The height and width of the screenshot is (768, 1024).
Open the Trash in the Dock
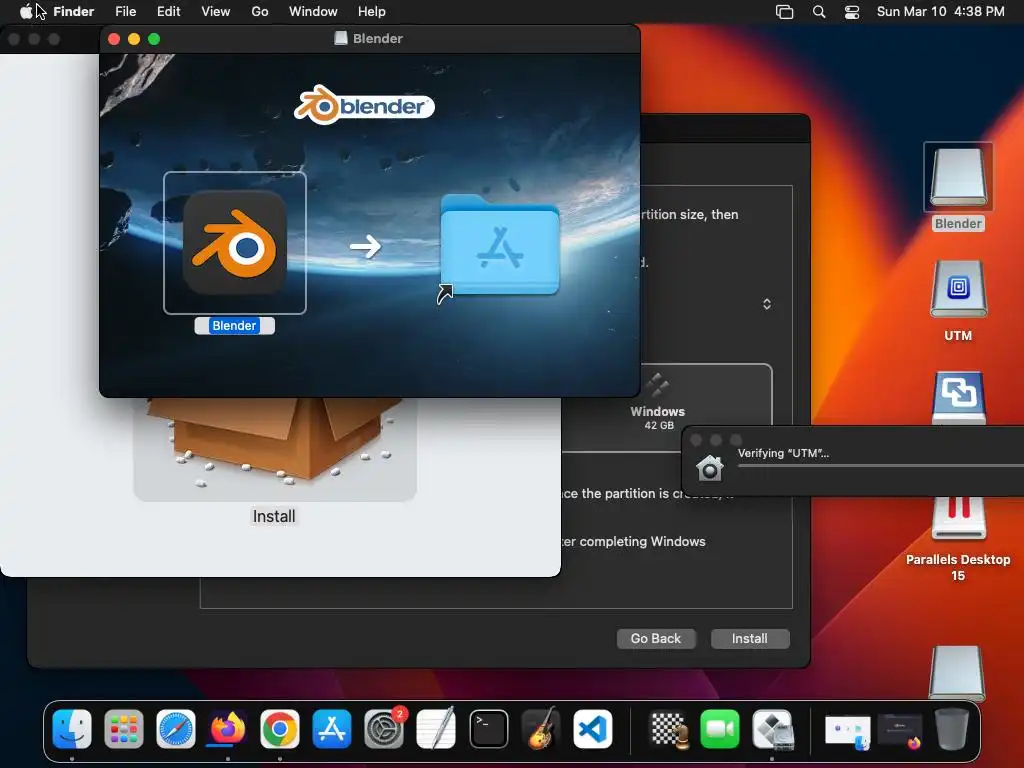tap(952, 729)
